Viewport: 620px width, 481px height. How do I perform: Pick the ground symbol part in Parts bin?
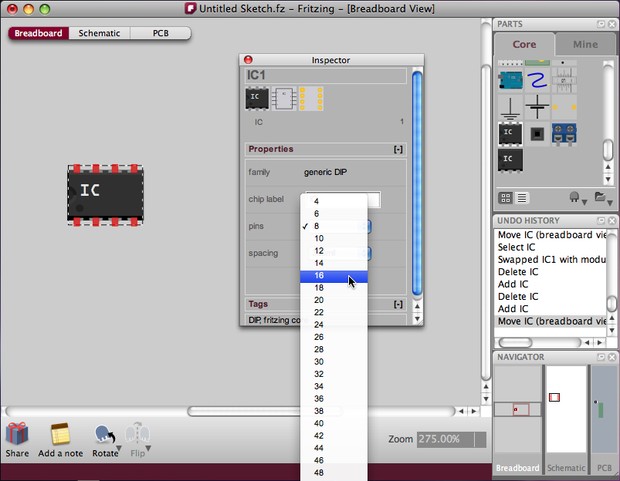510,108
